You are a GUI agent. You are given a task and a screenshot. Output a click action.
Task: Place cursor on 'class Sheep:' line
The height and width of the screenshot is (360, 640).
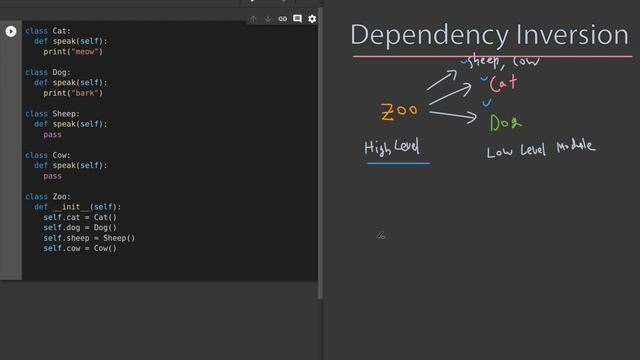pyautogui.click(x=52, y=114)
